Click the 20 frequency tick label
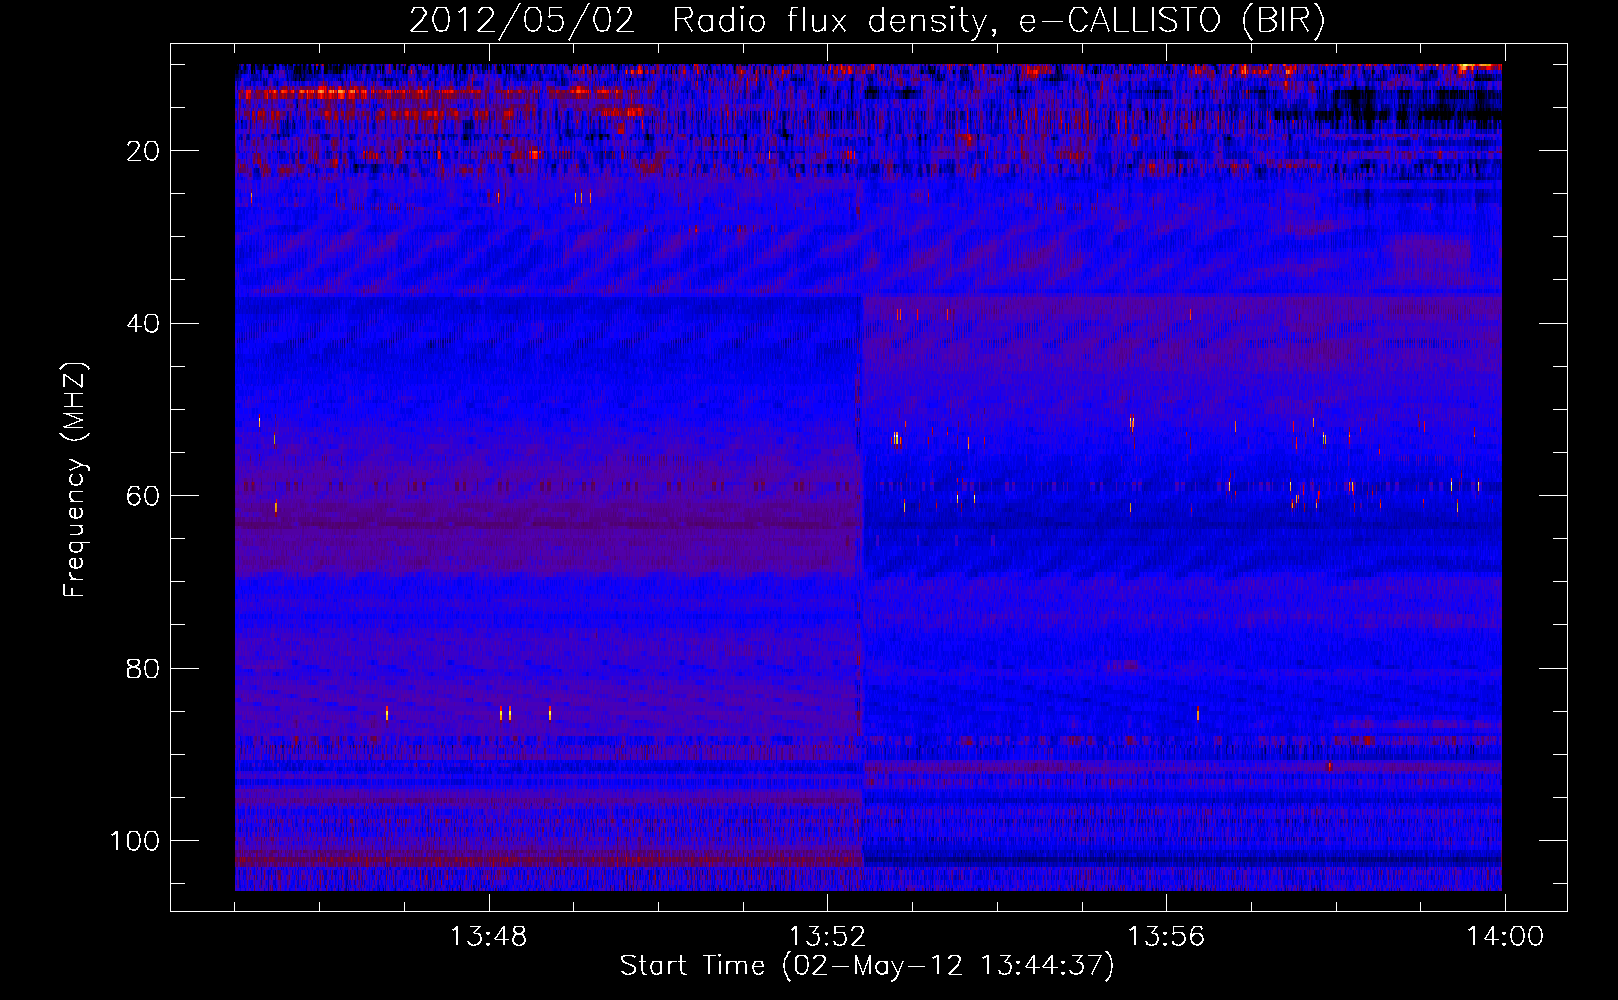The width and height of the screenshot is (1618, 1000). (x=143, y=151)
